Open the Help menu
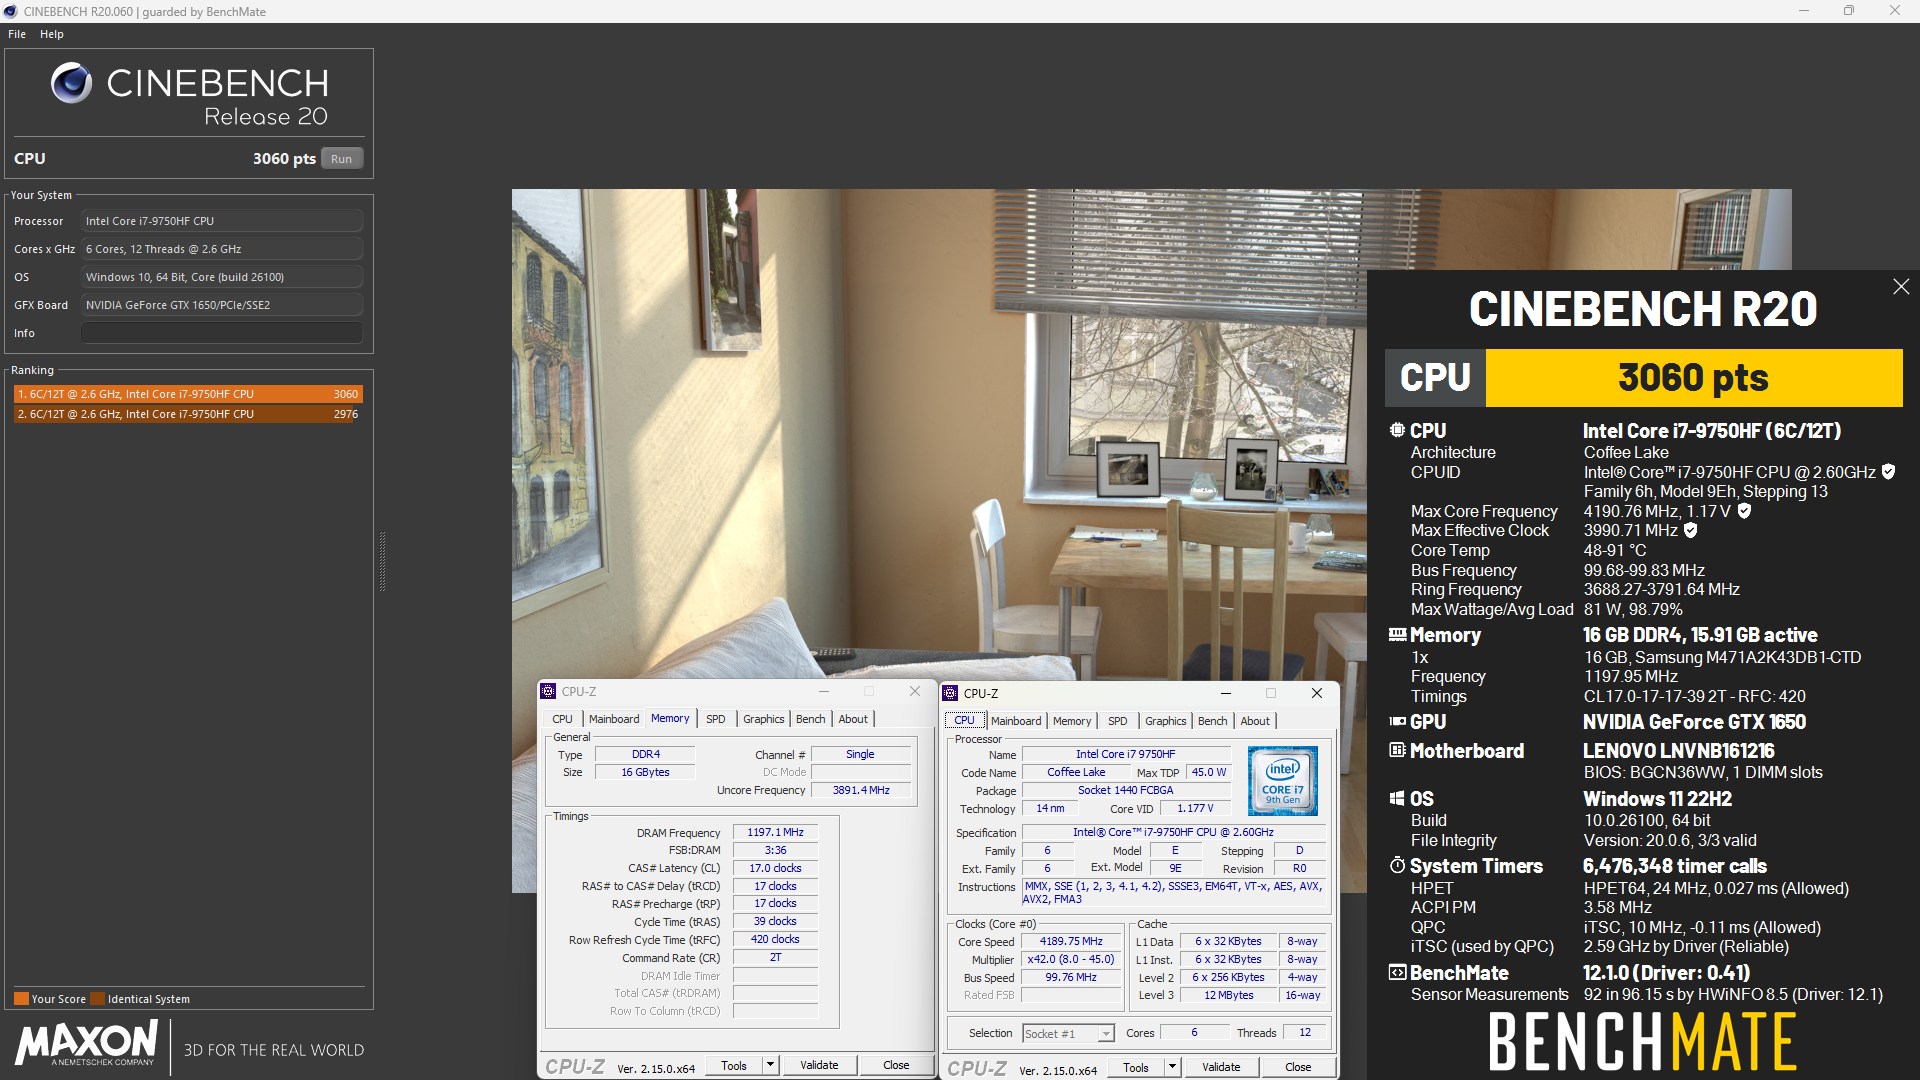Viewport: 1920px width, 1080px height. click(52, 34)
